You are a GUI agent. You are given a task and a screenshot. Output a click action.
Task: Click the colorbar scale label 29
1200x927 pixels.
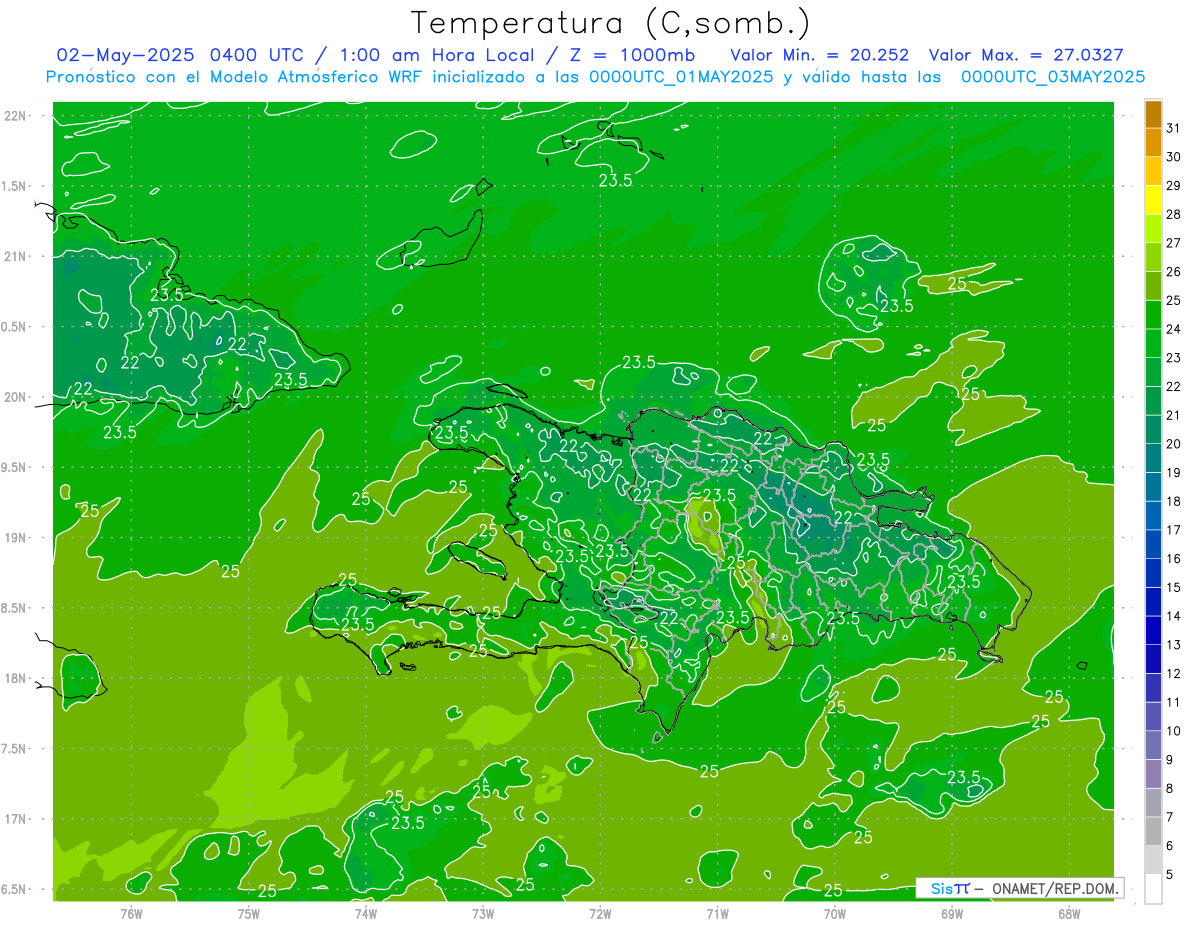[x=1174, y=186]
